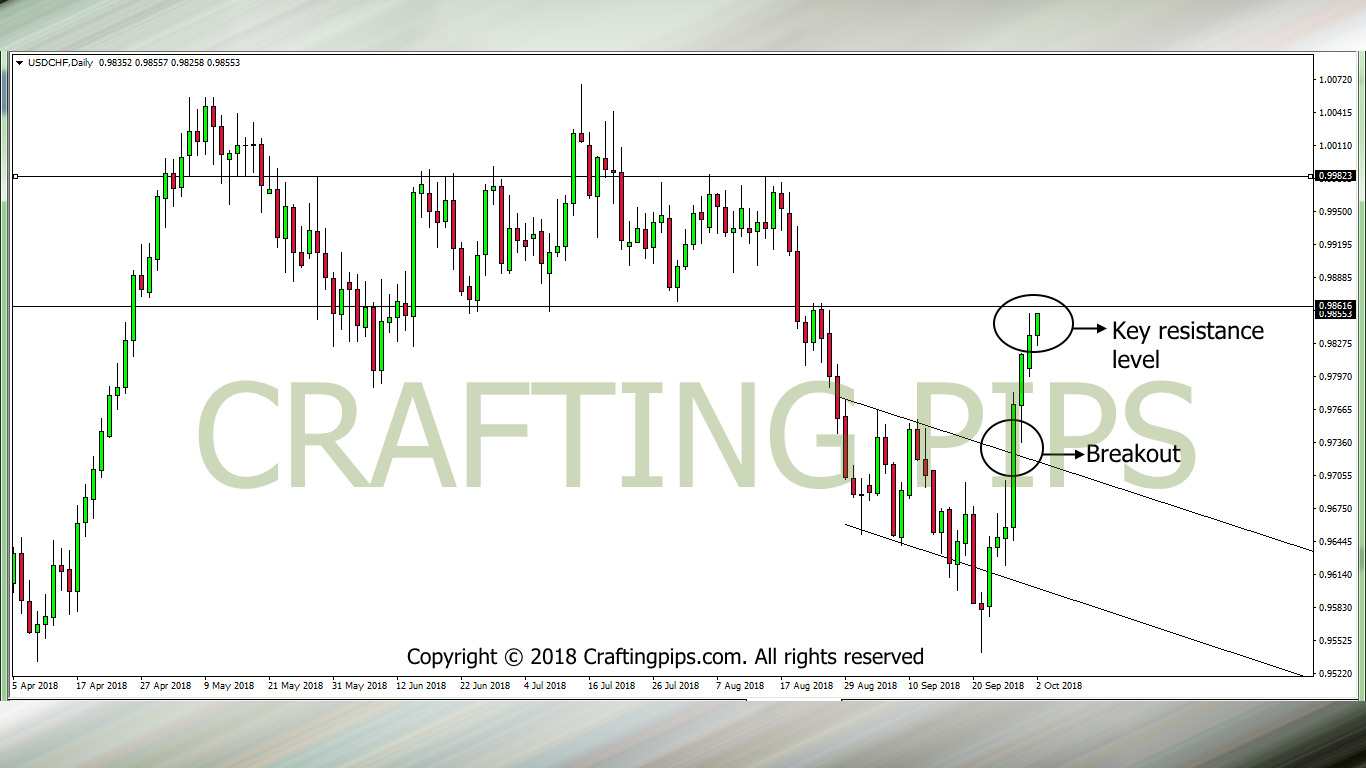The height and width of the screenshot is (768, 1366).
Task: Click the '27 Apr 2018' date axis label
Action: pyautogui.click(x=166, y=686)
